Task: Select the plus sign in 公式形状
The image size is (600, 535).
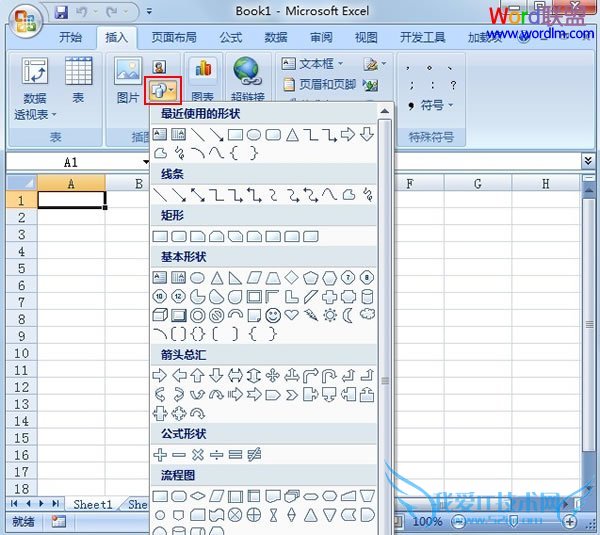Action: 160,455
